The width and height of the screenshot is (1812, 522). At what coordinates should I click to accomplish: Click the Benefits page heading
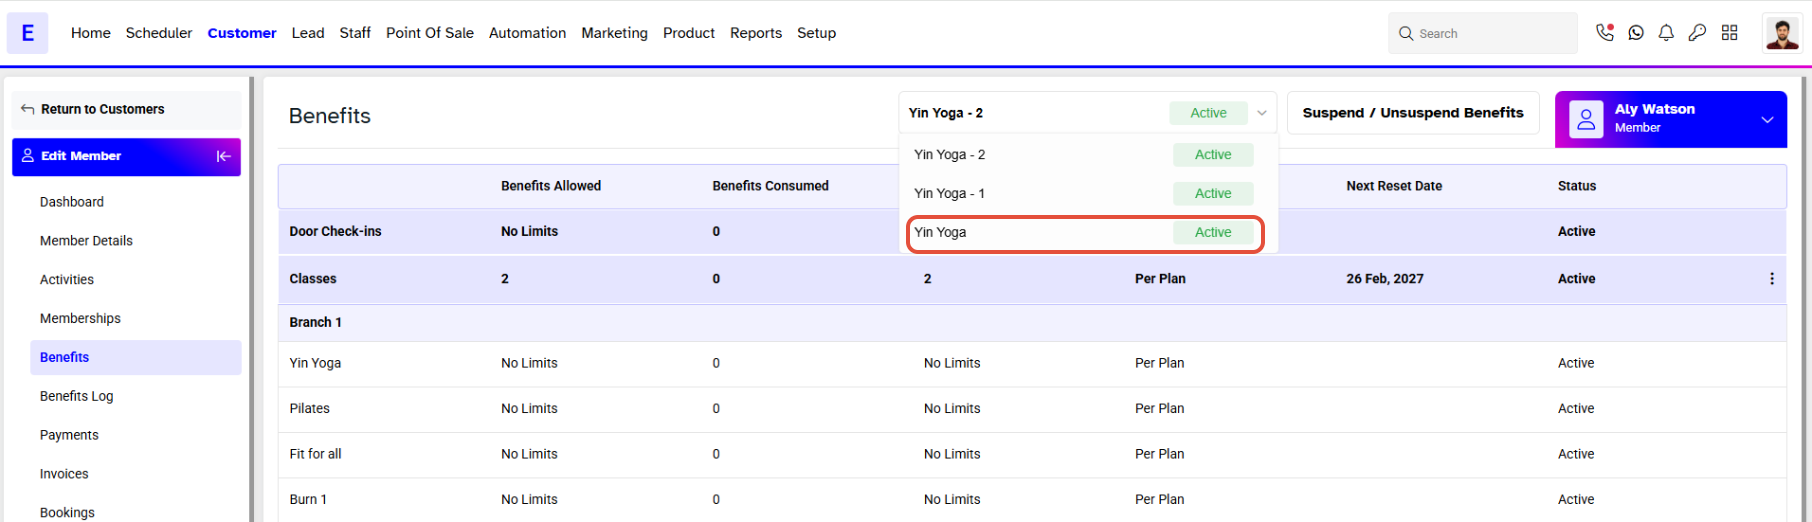(x=330, y=116)
